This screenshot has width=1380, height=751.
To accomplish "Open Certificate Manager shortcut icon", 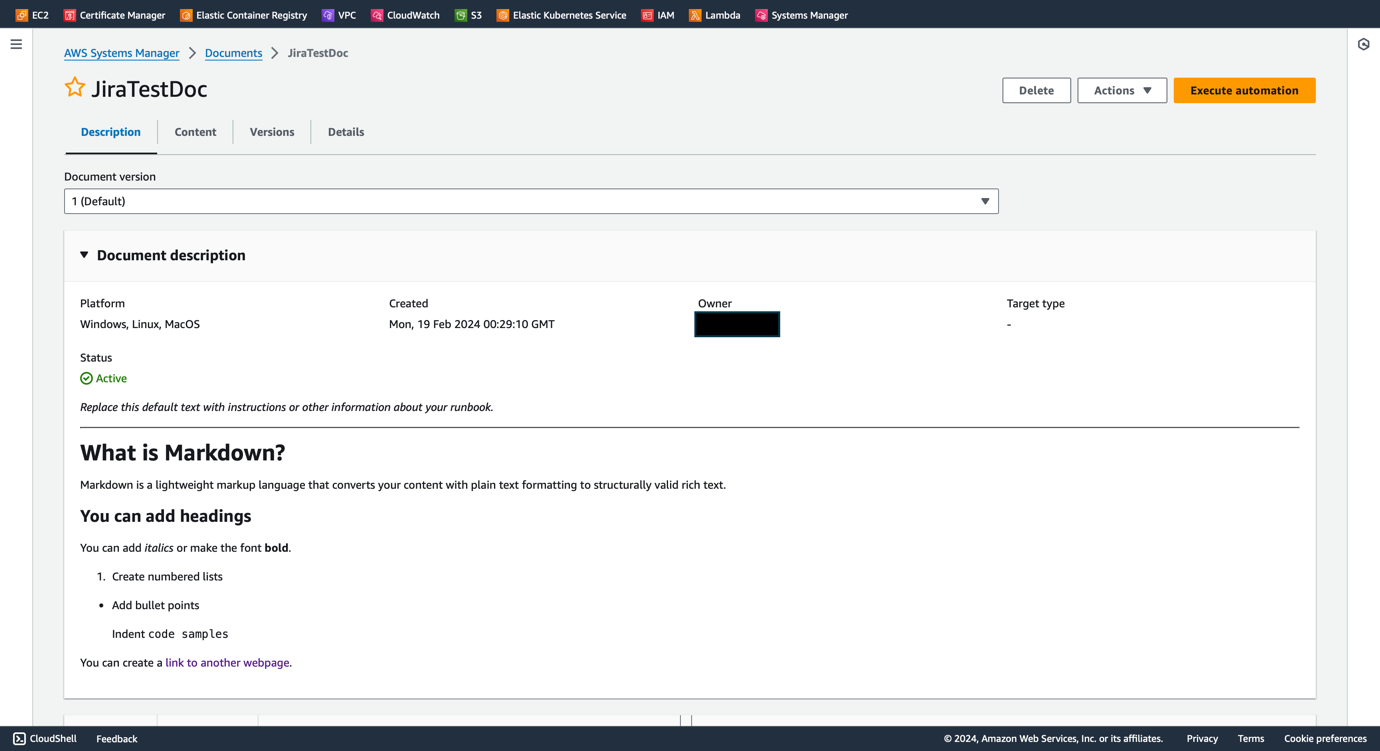I will [70, 15].
